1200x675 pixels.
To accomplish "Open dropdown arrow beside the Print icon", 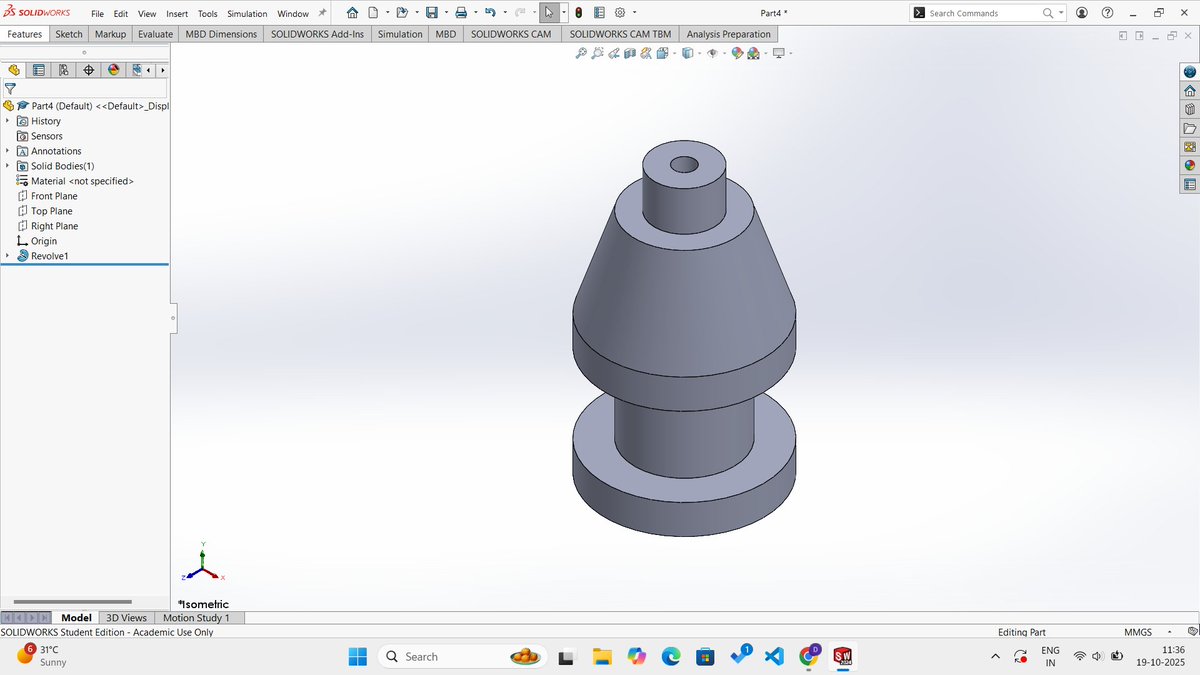I will pyautogui.click(x=476, y=13).
